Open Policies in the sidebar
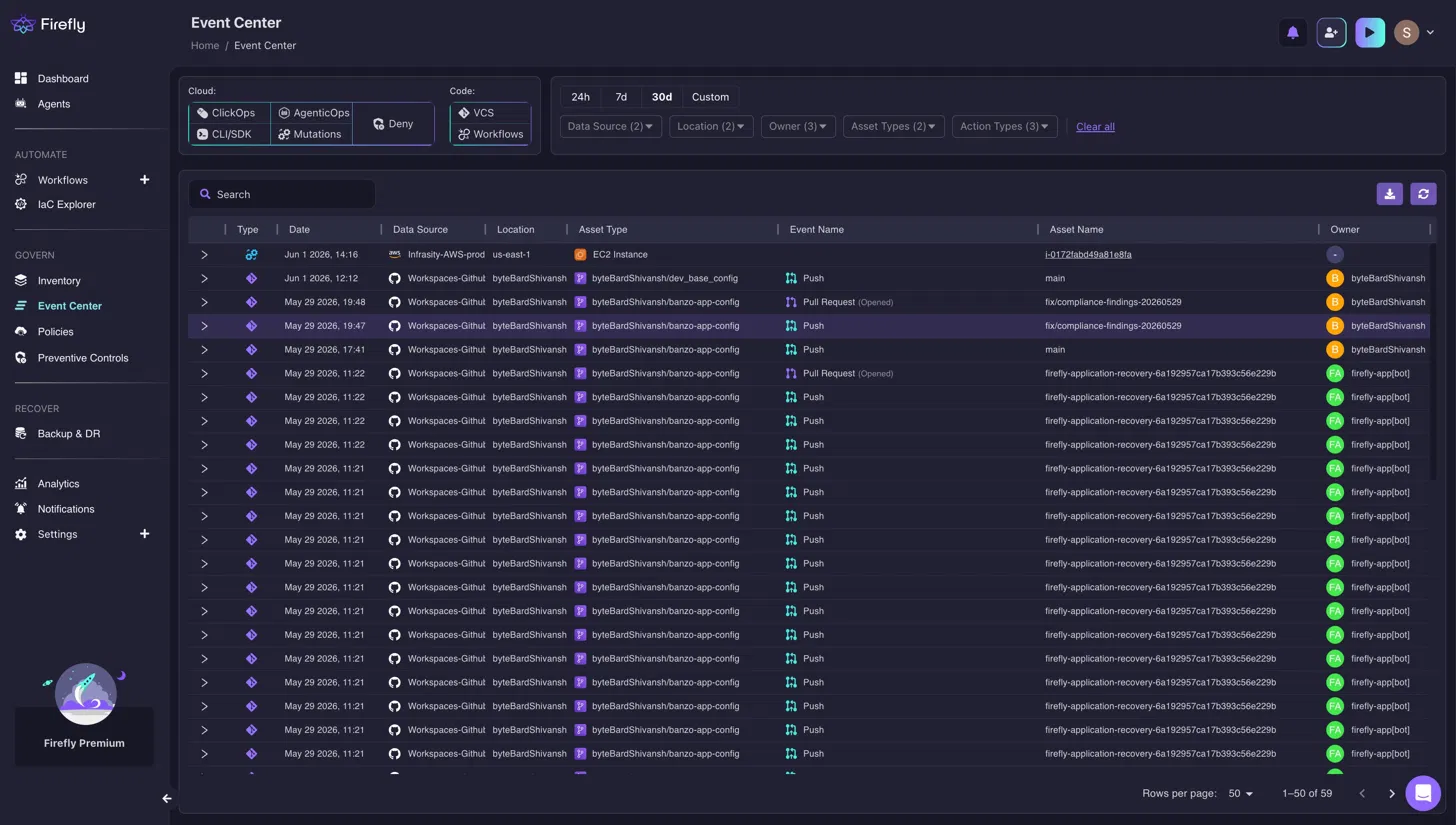Screen dimensions: 1456x825 pyautogui.click(x=55, y=332)
